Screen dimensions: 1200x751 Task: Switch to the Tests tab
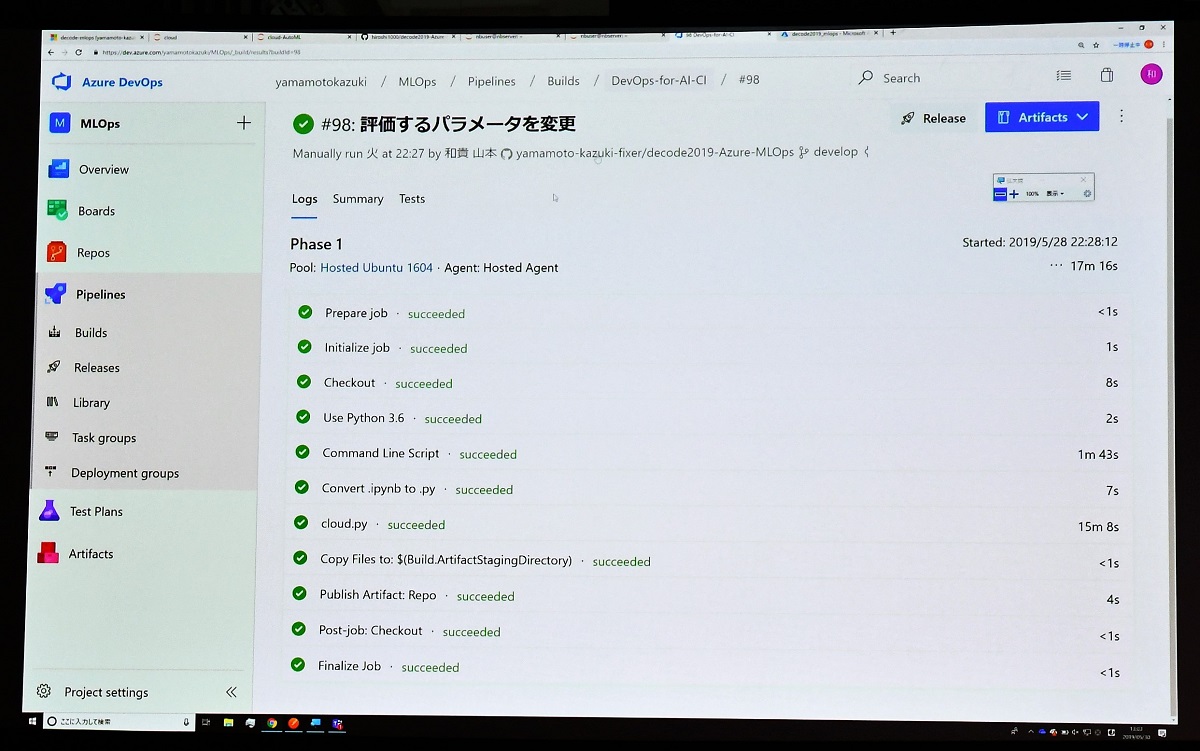(412, 199)
